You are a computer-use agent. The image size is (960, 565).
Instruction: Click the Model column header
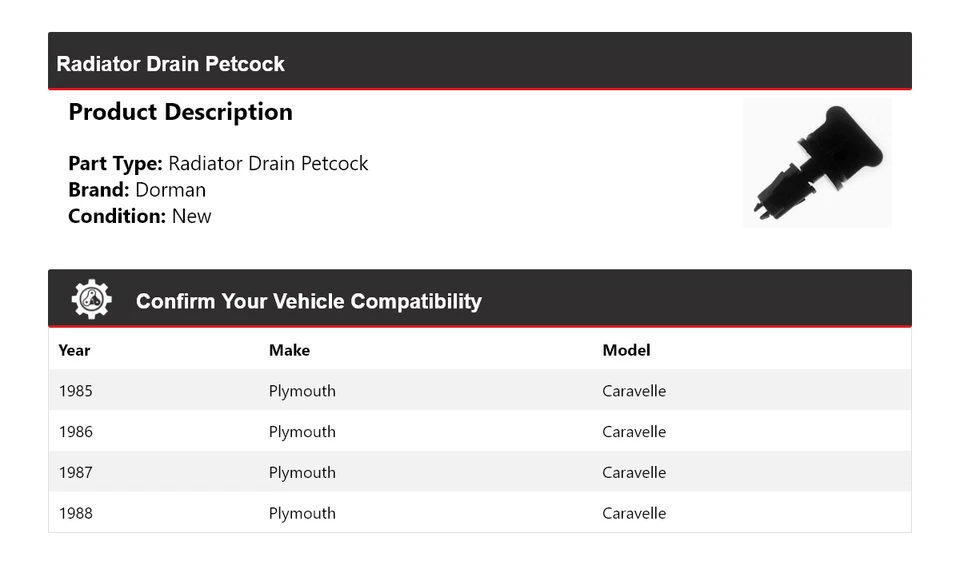tap(626, 350)
